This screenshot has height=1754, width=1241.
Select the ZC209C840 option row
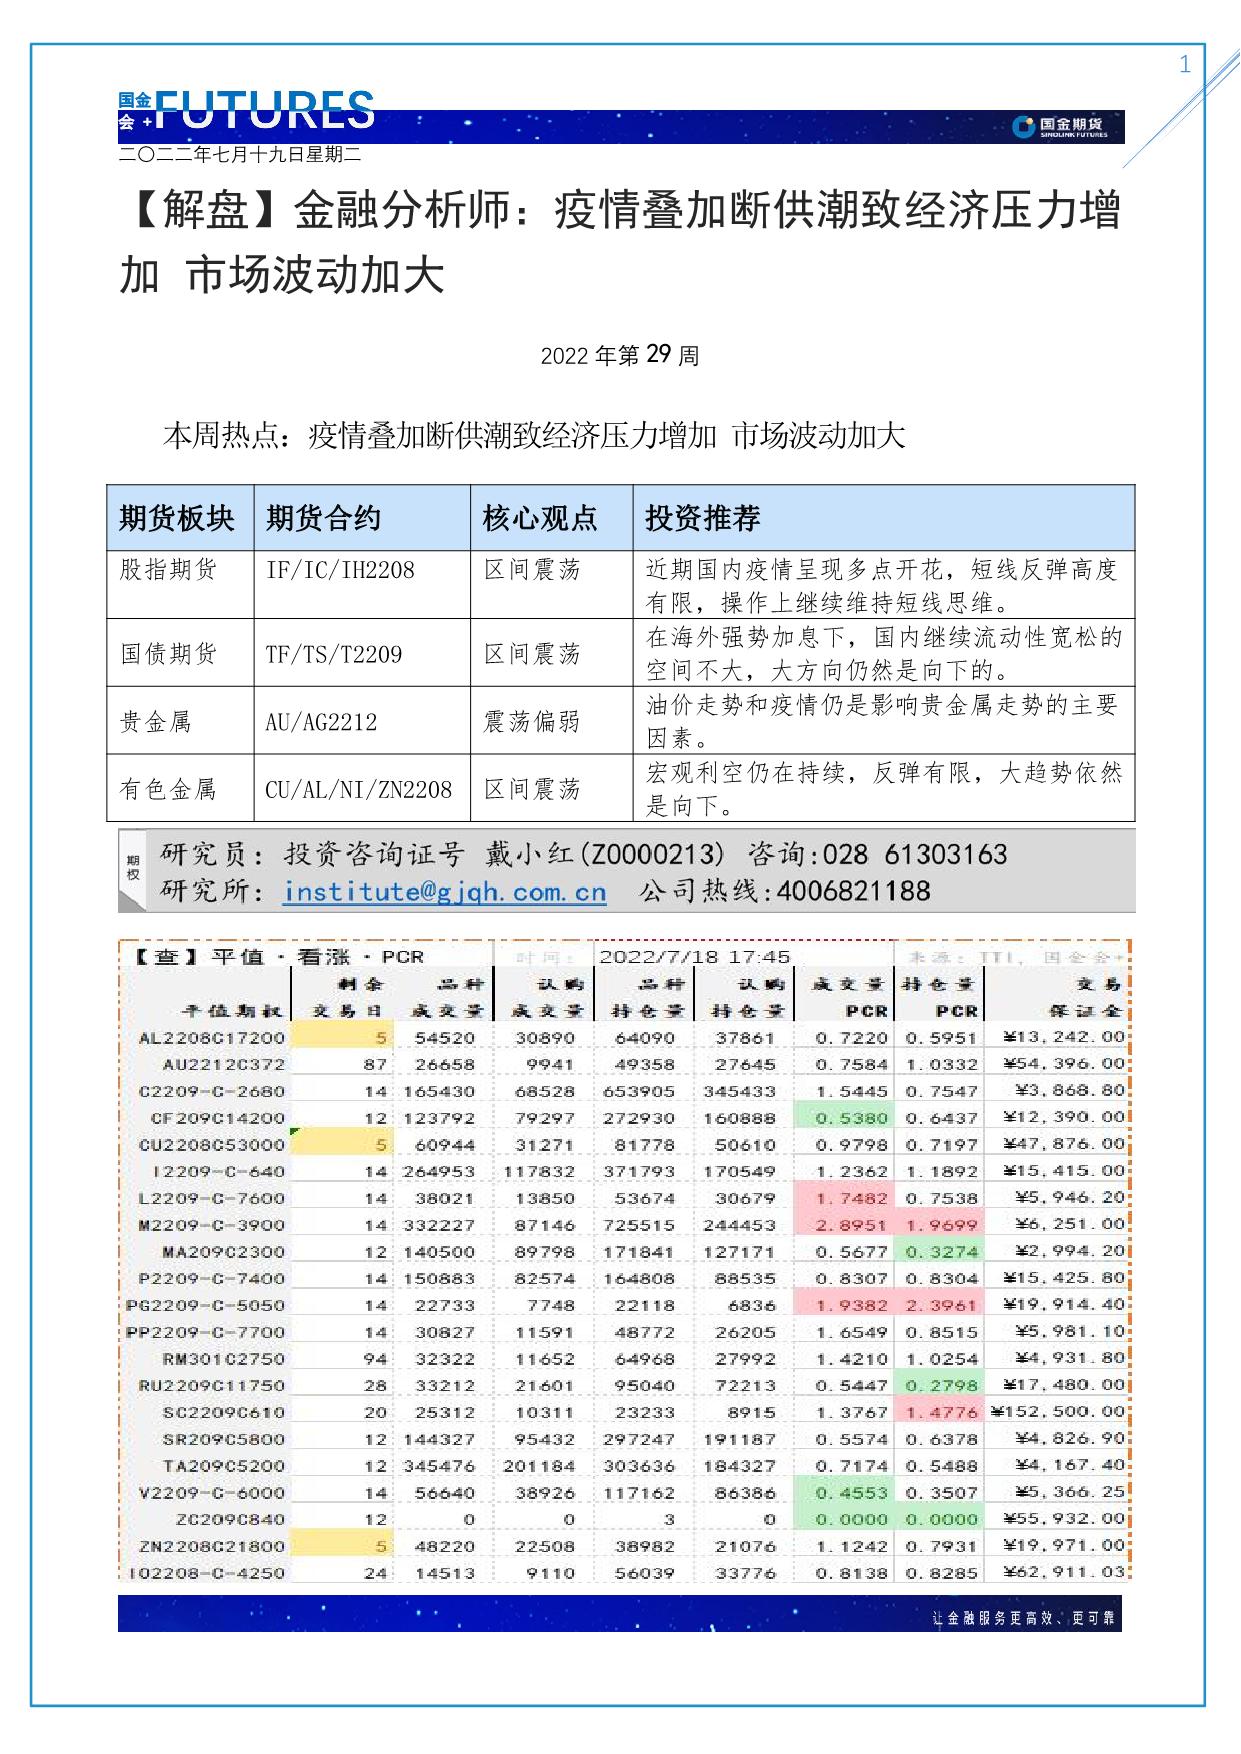coord(625,1520)
